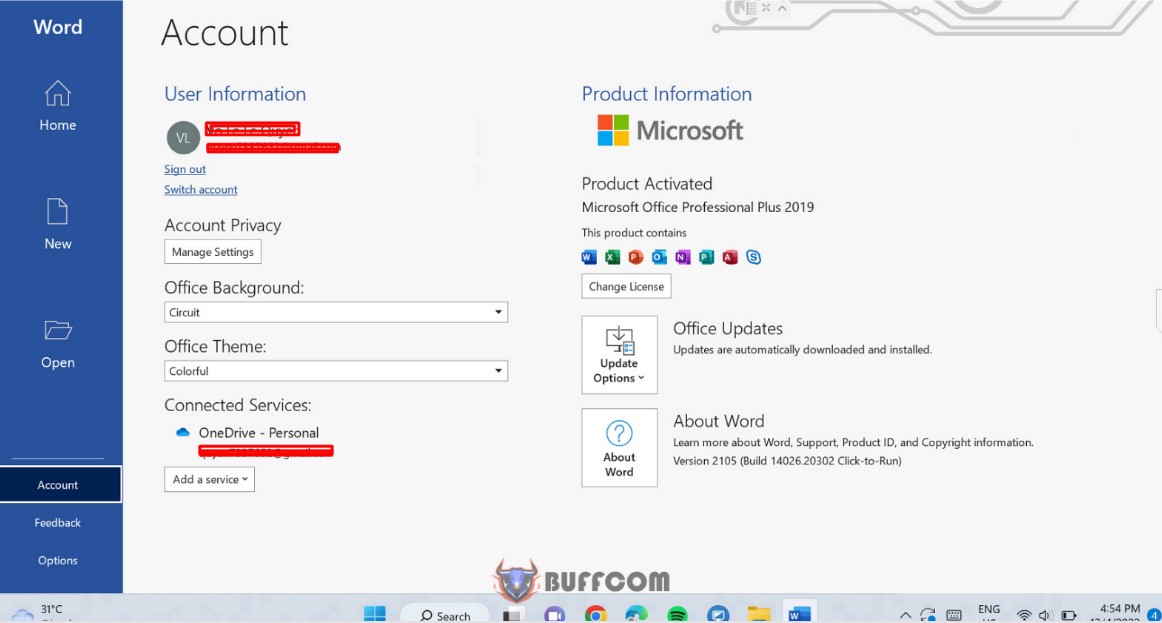Click the VL user avatar
1162x623 pixels.
point(182,138)
